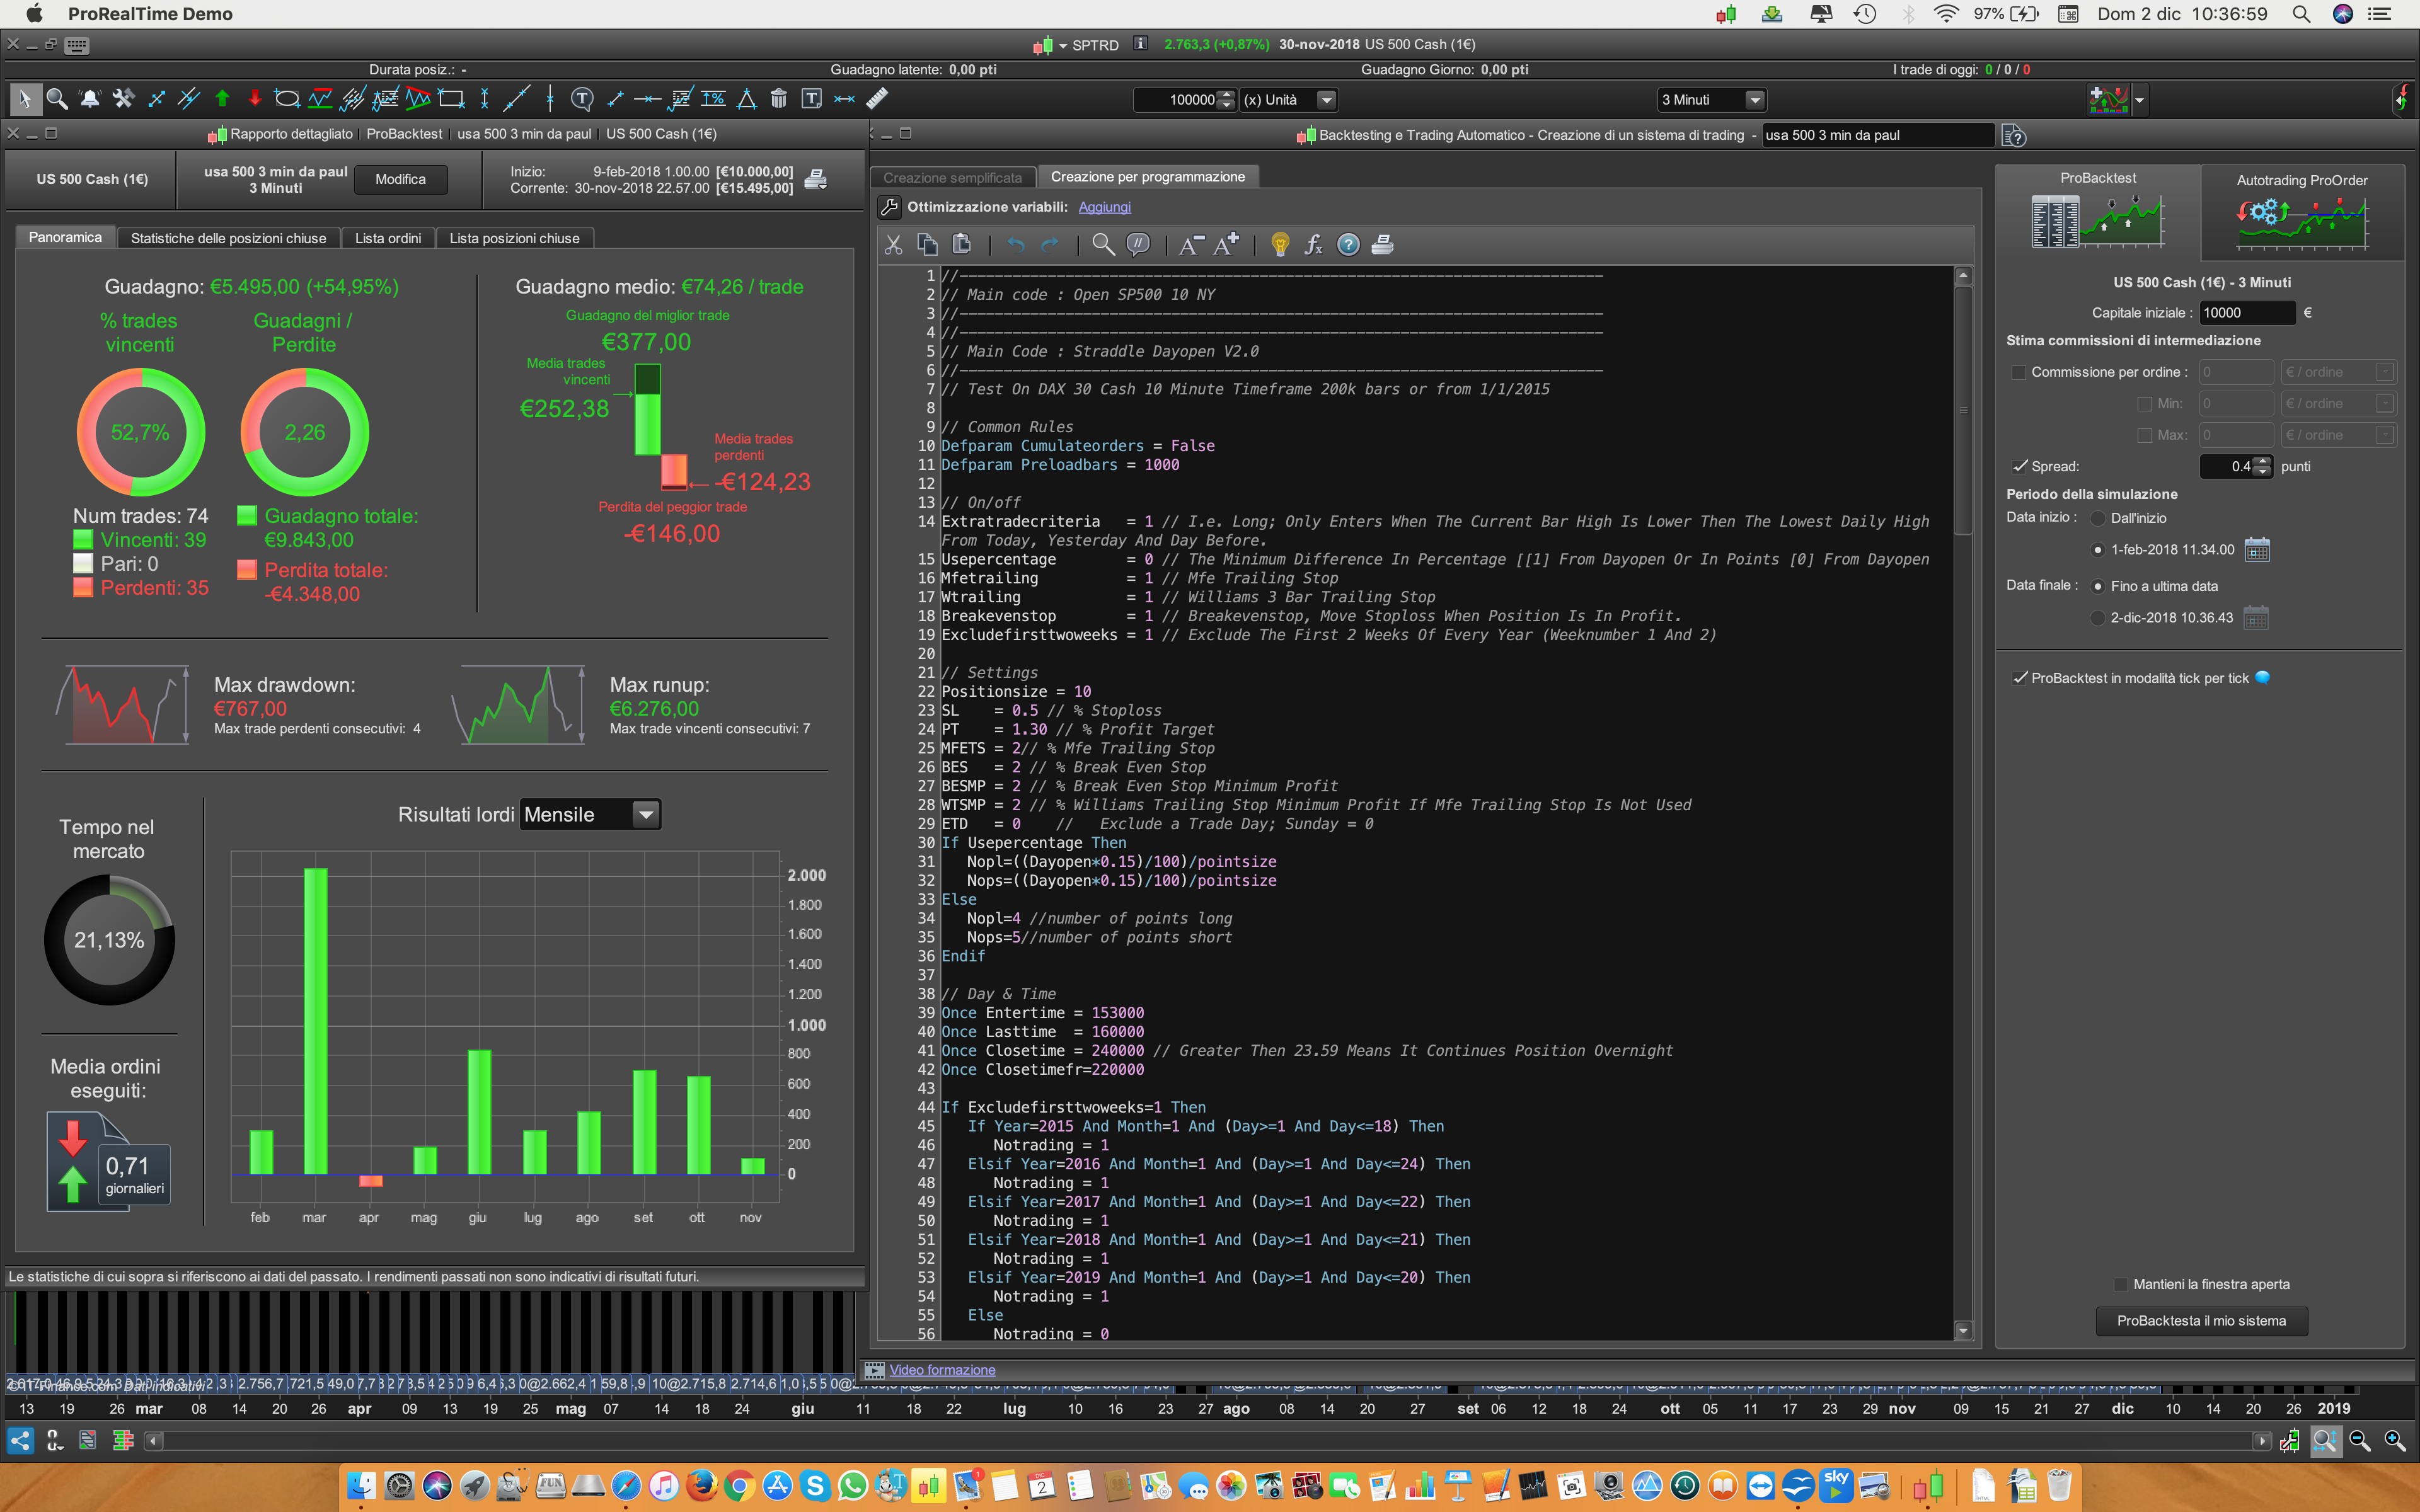
Task: Select the alert bell tool
Action: 90,99
